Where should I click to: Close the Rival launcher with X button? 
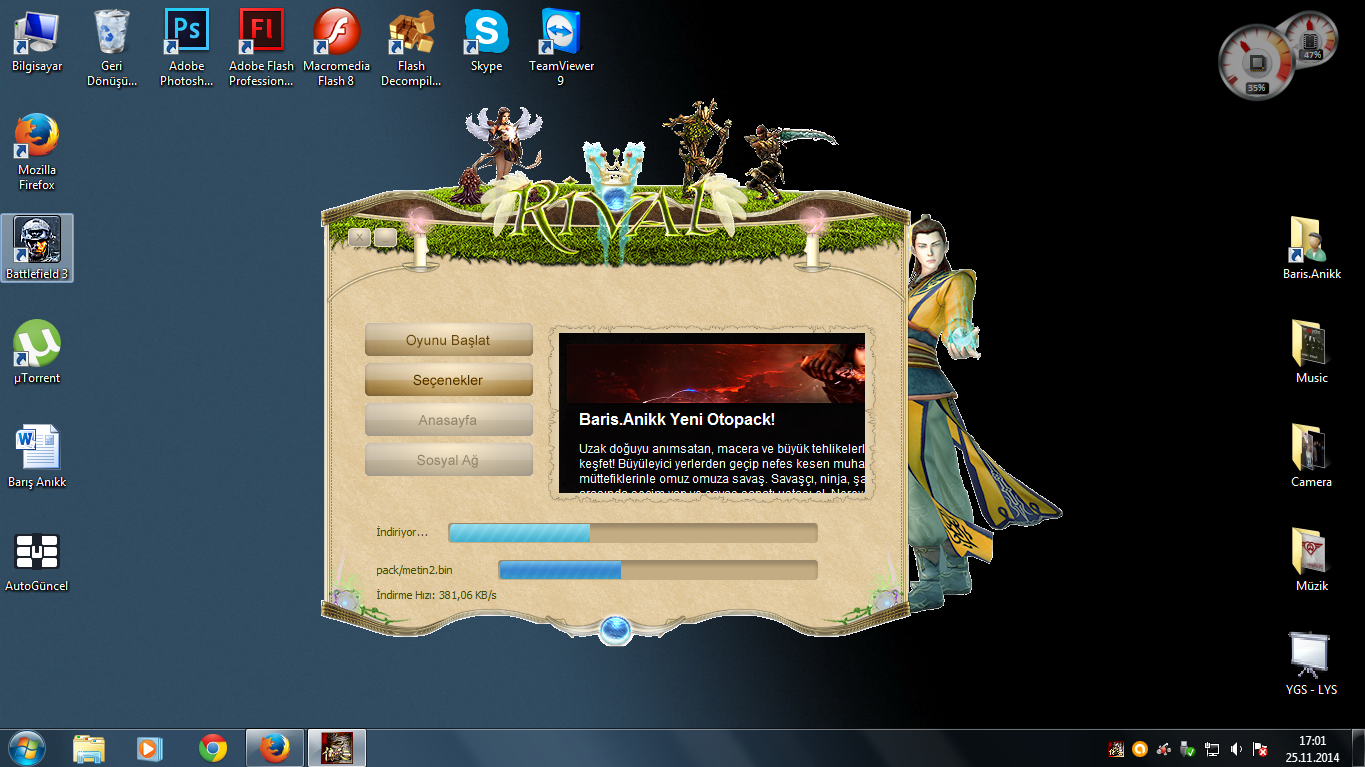pyautogui.click(x=358, y=237)
